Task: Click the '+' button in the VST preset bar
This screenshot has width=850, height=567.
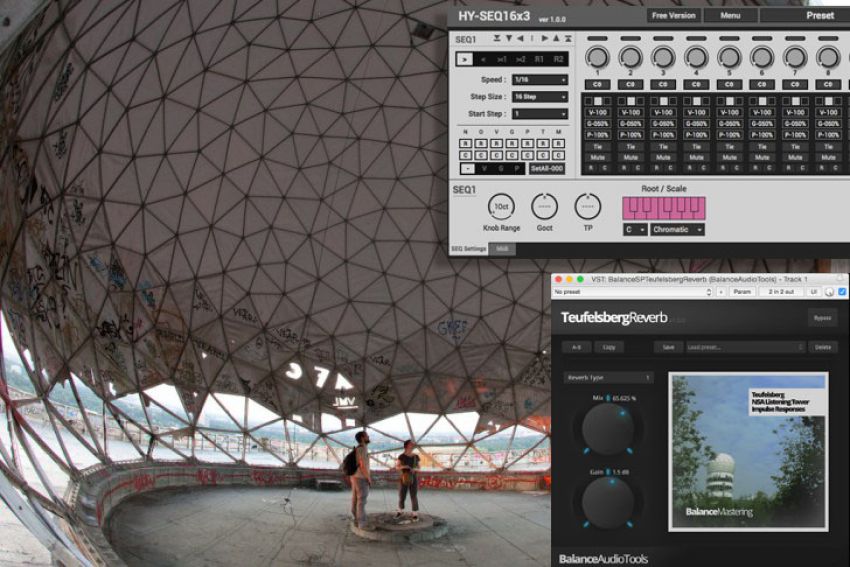Action: 721,292
